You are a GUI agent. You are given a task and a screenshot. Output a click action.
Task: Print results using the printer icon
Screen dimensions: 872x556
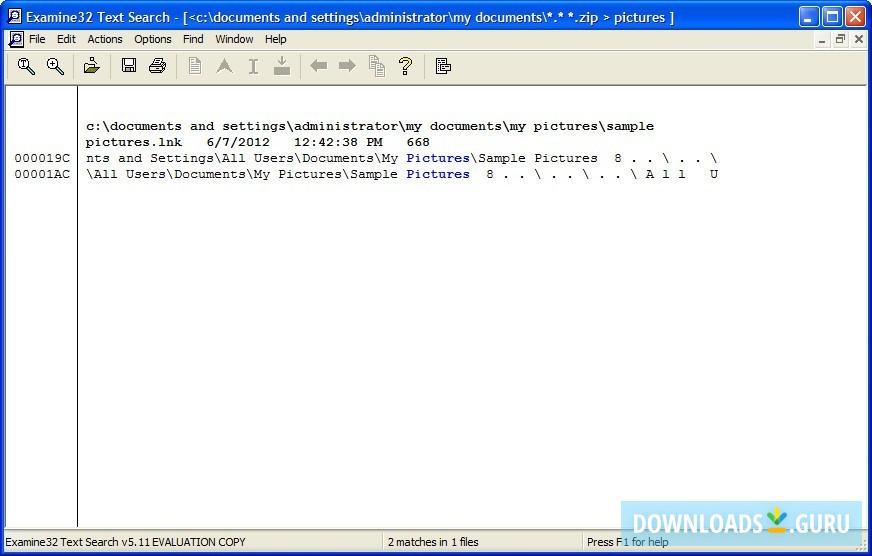157,66
